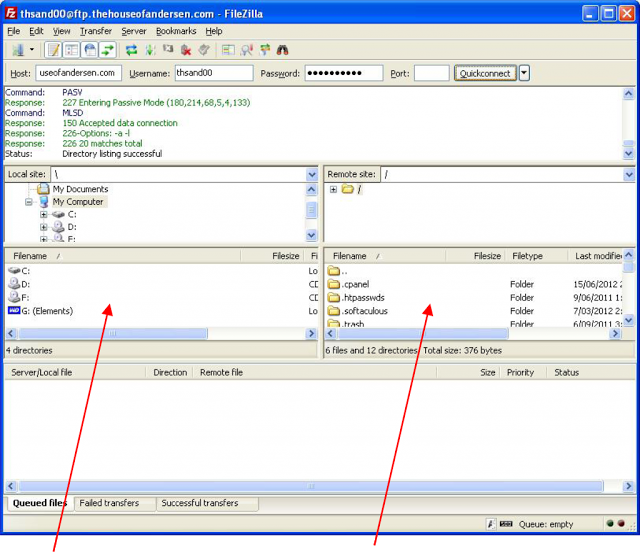Toggle the remote directory tree view

coord(90,50)
